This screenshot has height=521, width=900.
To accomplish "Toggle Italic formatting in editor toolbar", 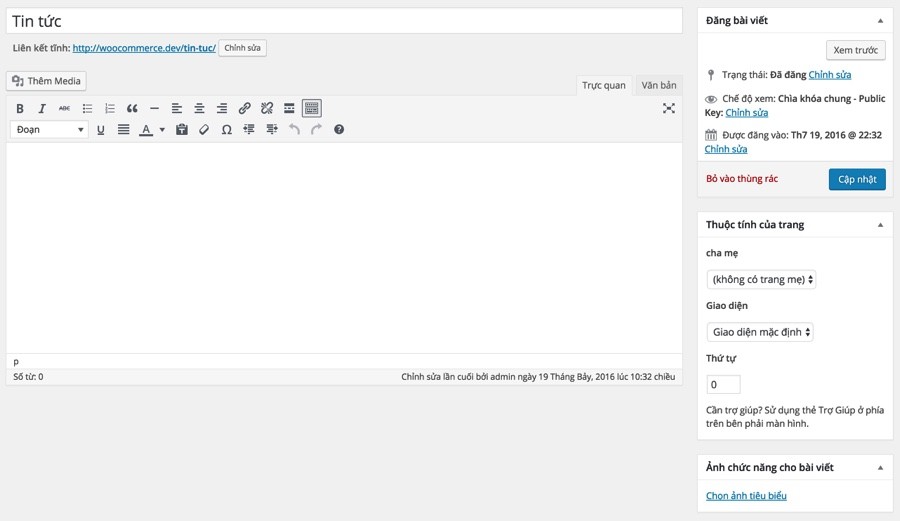I will 42,108.
